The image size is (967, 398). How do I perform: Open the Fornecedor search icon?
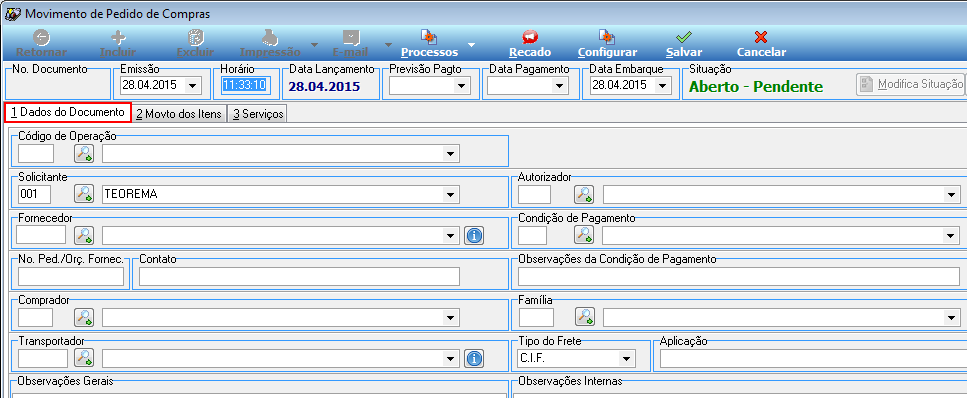point(84,235)
